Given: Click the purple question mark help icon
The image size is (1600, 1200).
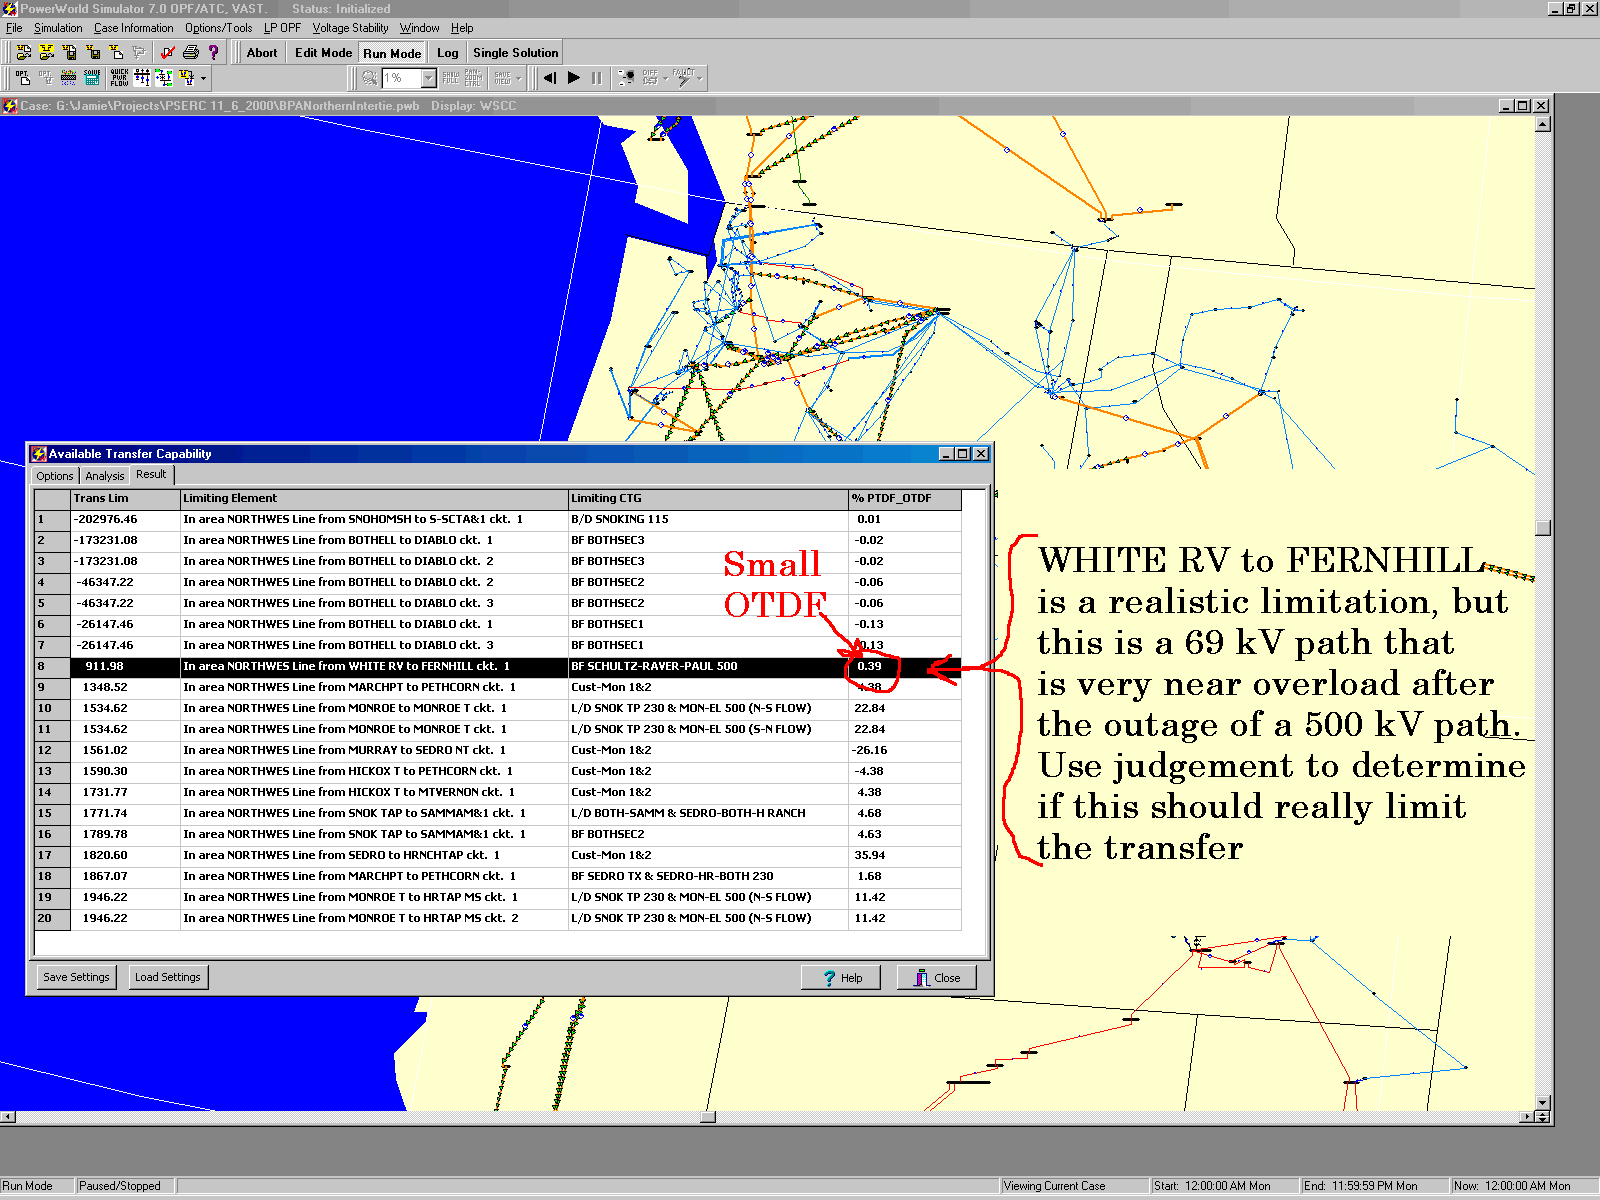Looking at the screenshot, I should (x=213, y=53).
